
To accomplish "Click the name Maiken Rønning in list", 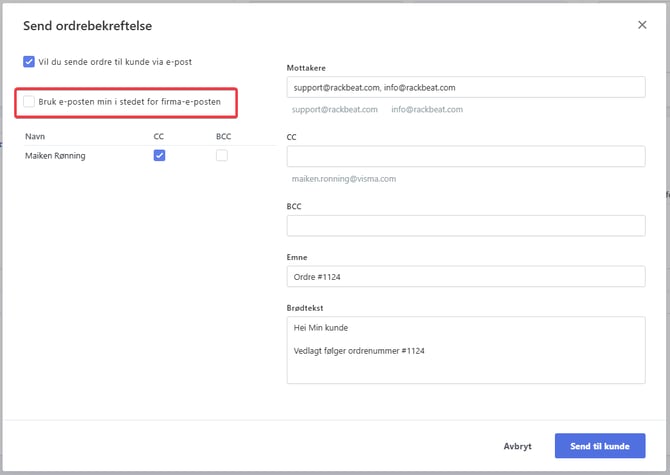I will (55, 156).
